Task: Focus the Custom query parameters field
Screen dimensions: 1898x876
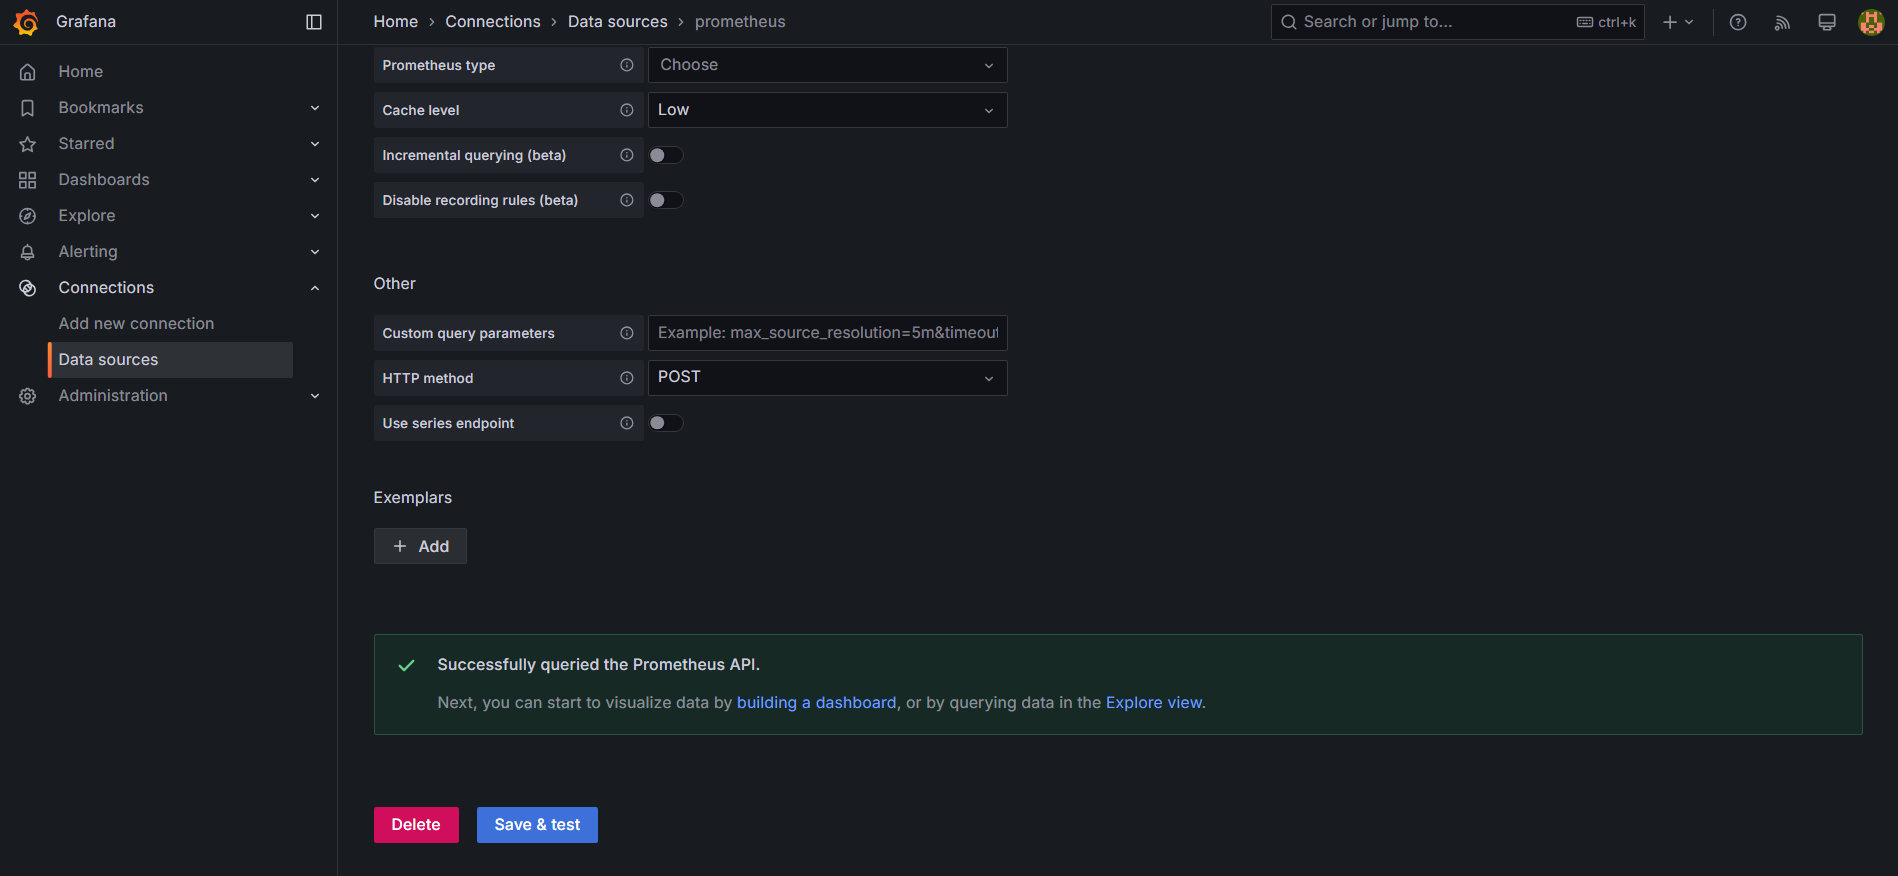Action: pos(827,333)
